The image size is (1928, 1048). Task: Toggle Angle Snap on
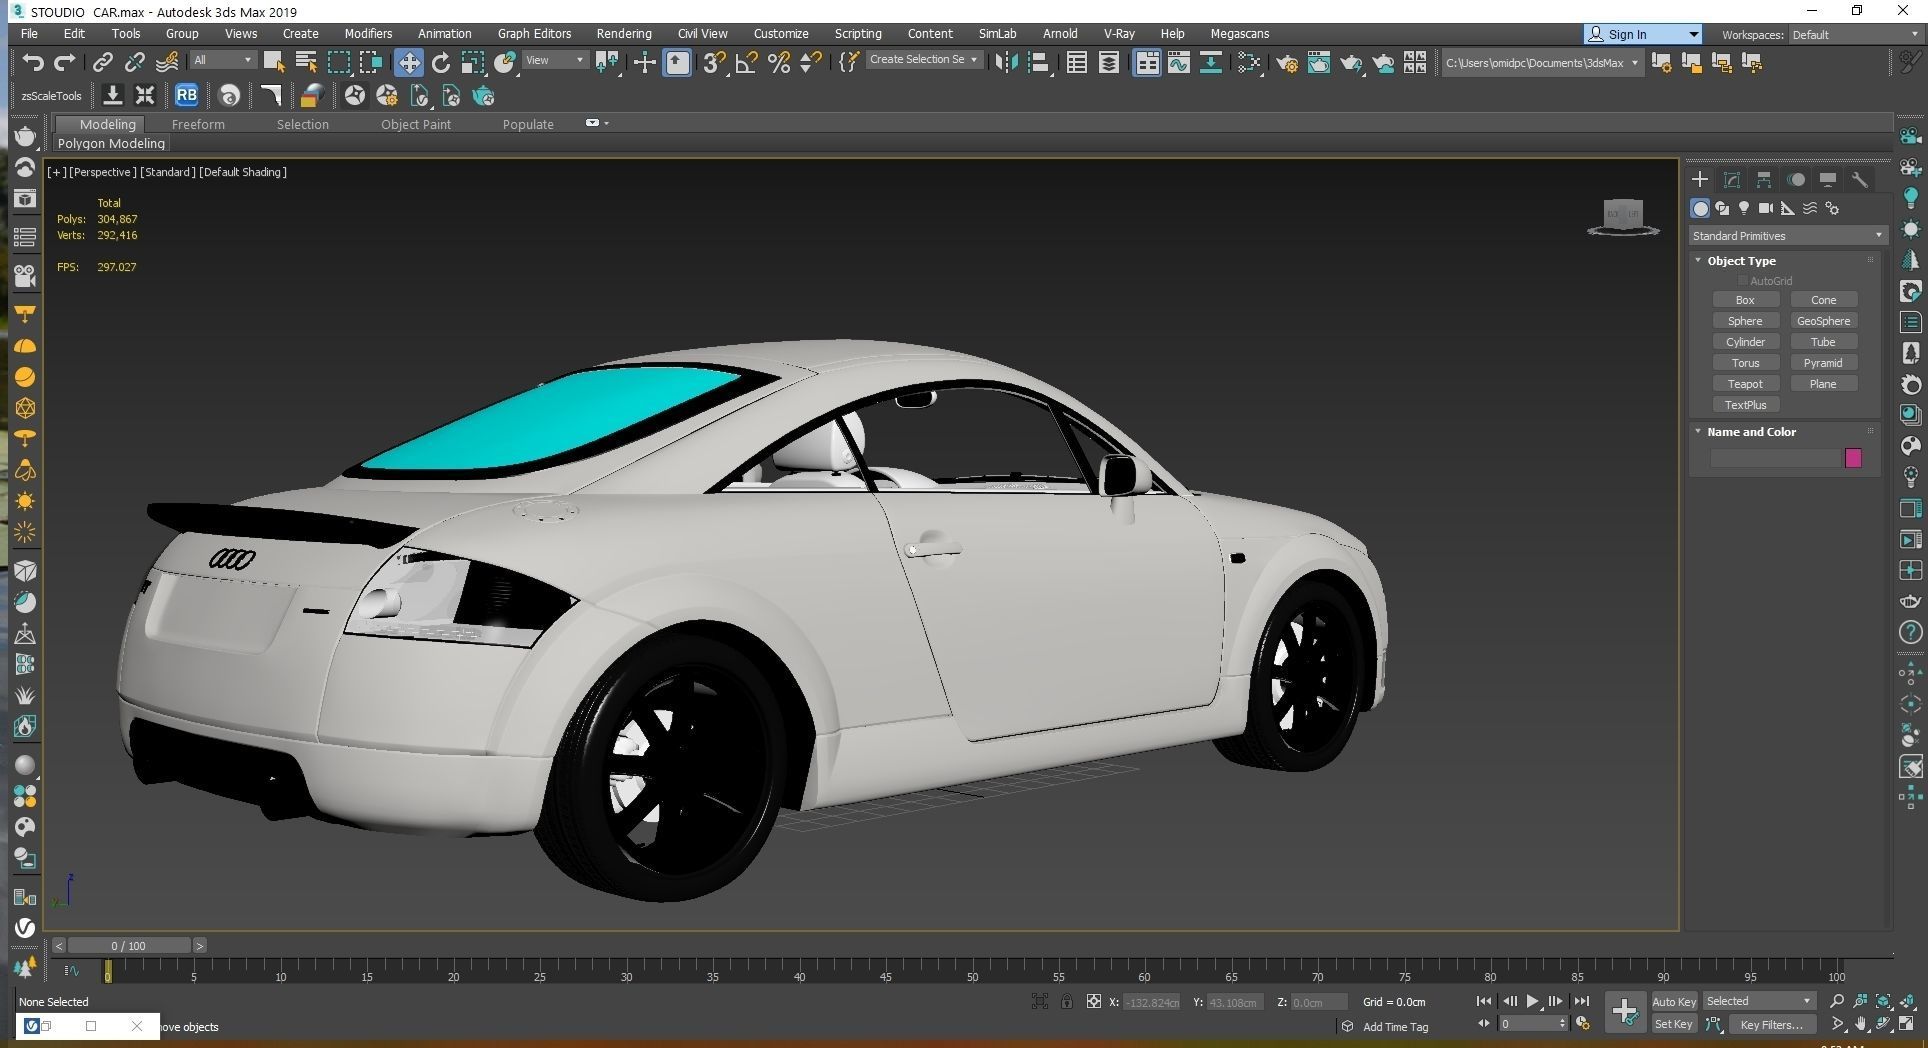746,63
